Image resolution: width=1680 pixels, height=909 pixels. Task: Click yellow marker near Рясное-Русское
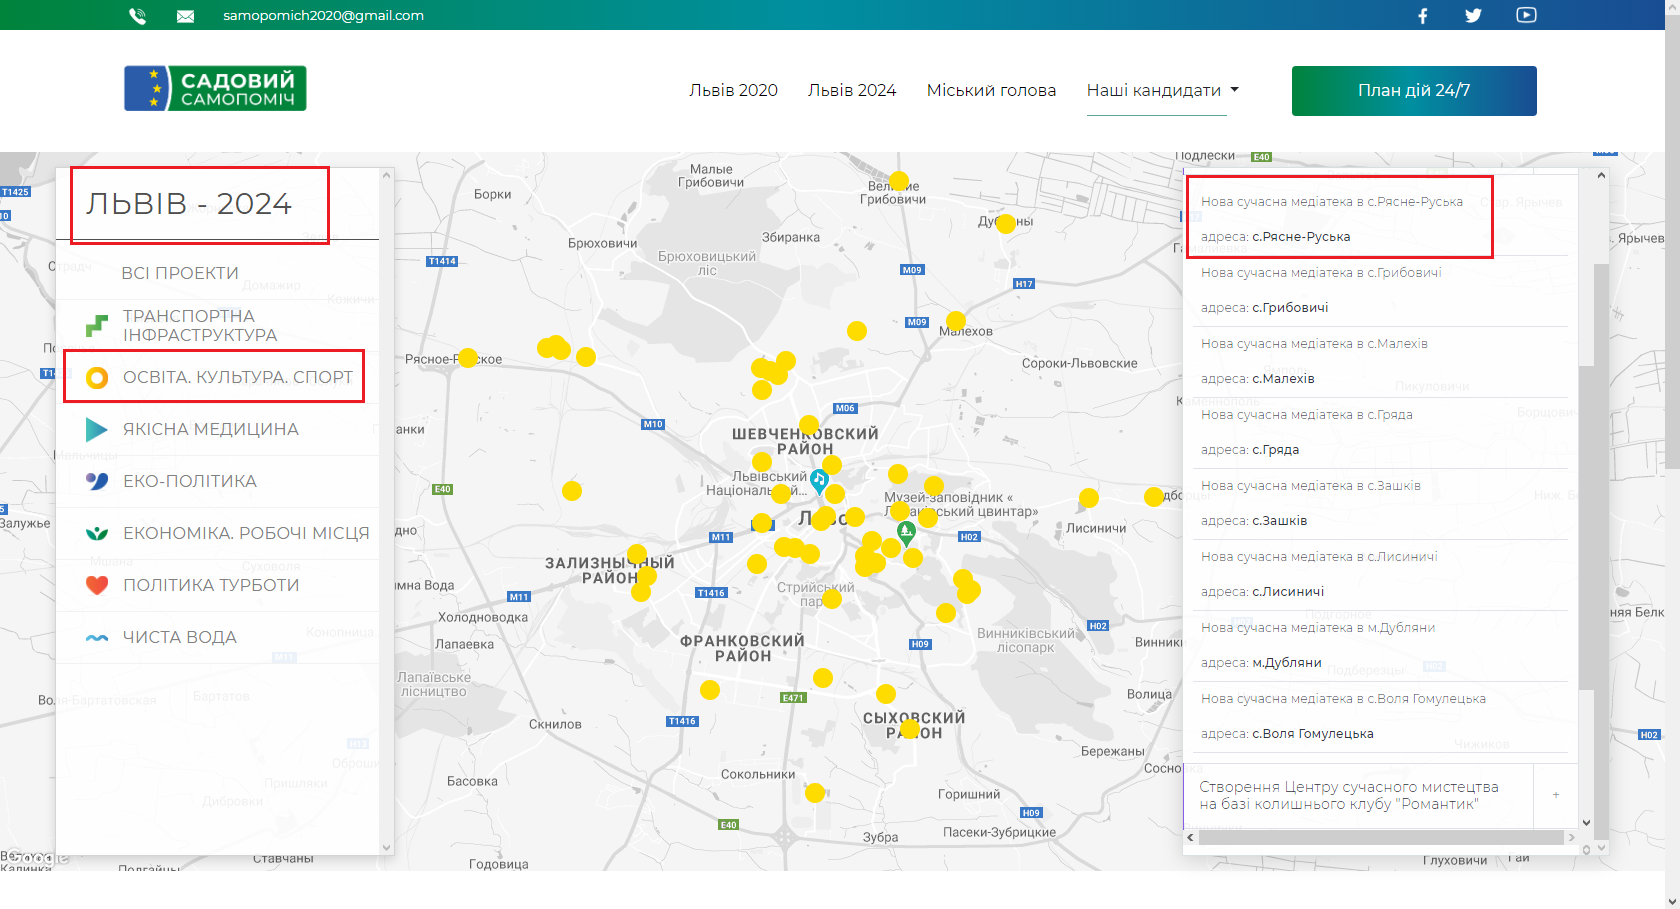[x=468, y=358]
